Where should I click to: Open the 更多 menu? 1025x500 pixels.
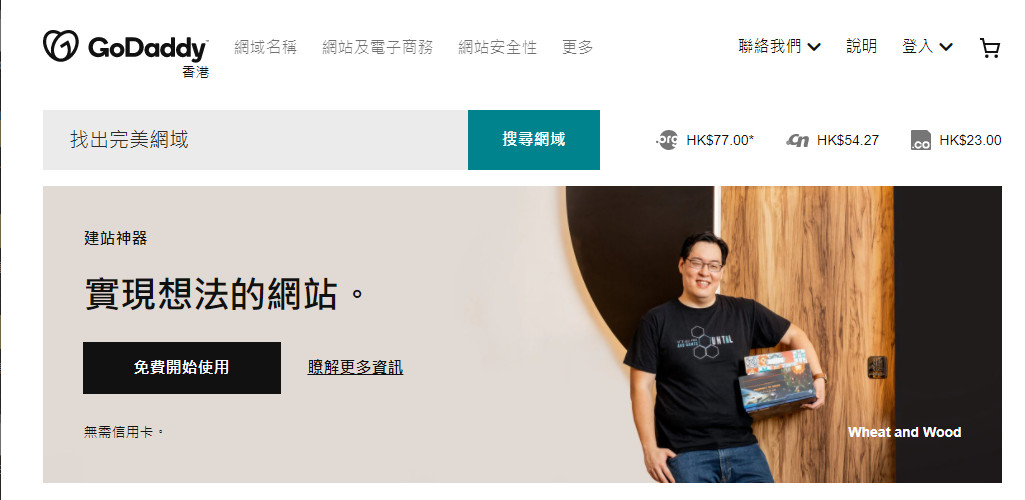pyautogui.click(x=577, y=47)
